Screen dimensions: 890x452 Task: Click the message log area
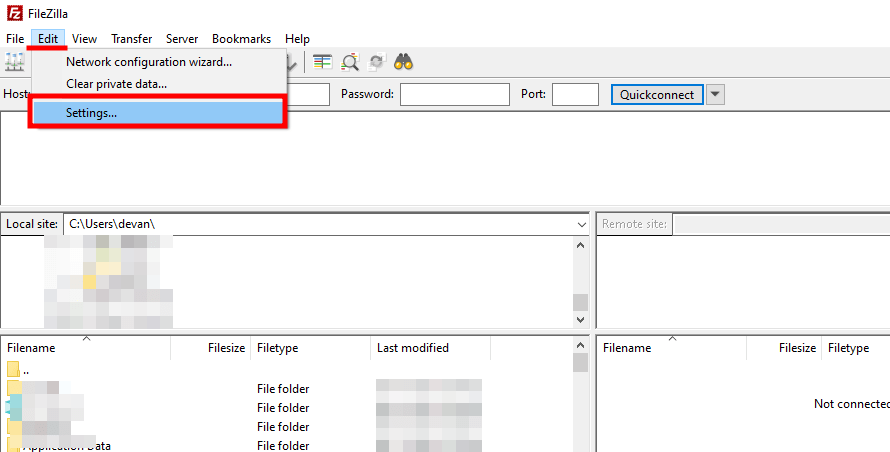[x=445, y=159]
